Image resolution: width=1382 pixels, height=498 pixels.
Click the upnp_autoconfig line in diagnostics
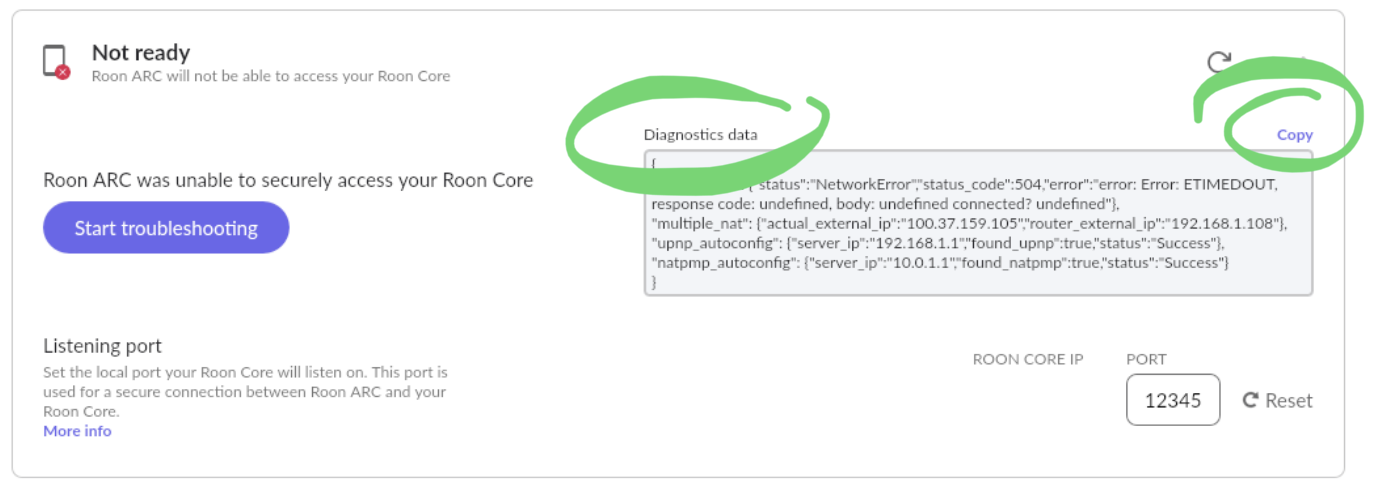coord(937,243)
